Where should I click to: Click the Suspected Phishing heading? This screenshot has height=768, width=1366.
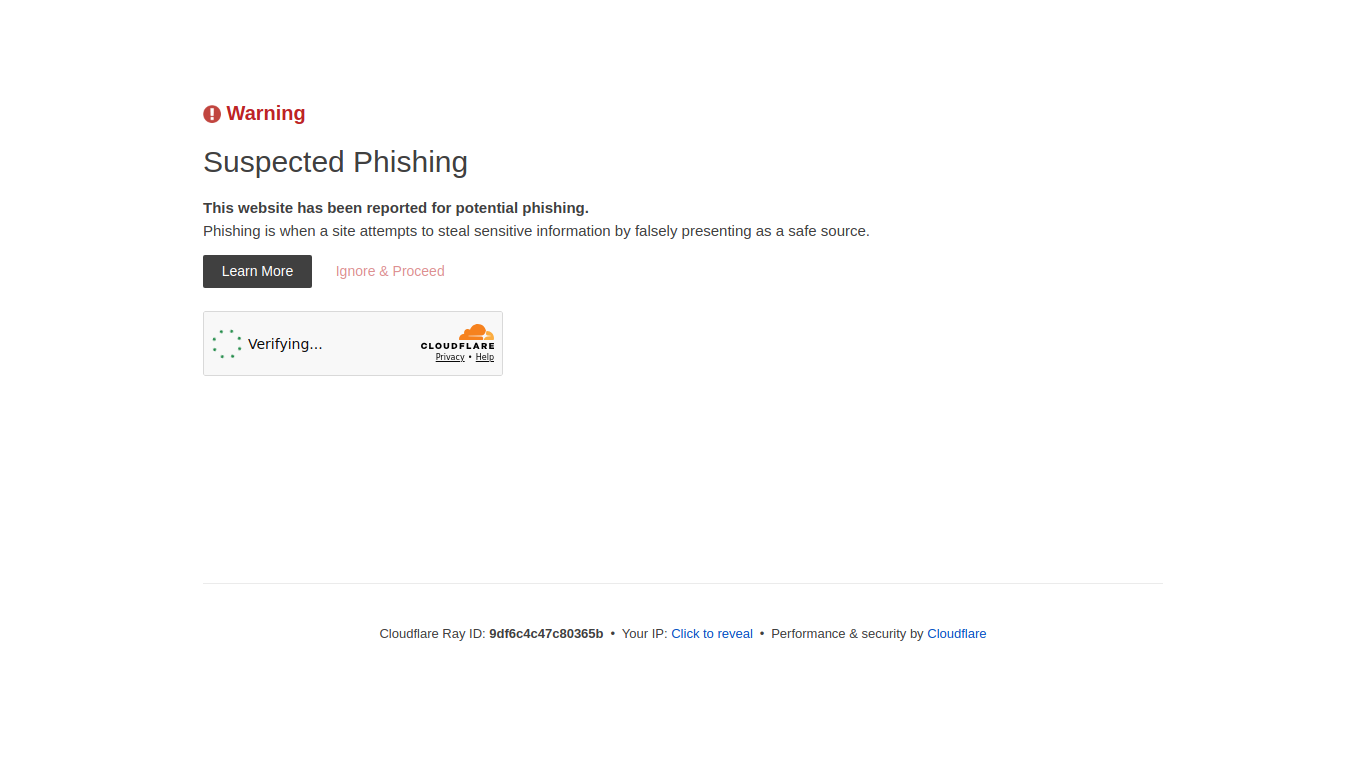click(x=335, y=162)
